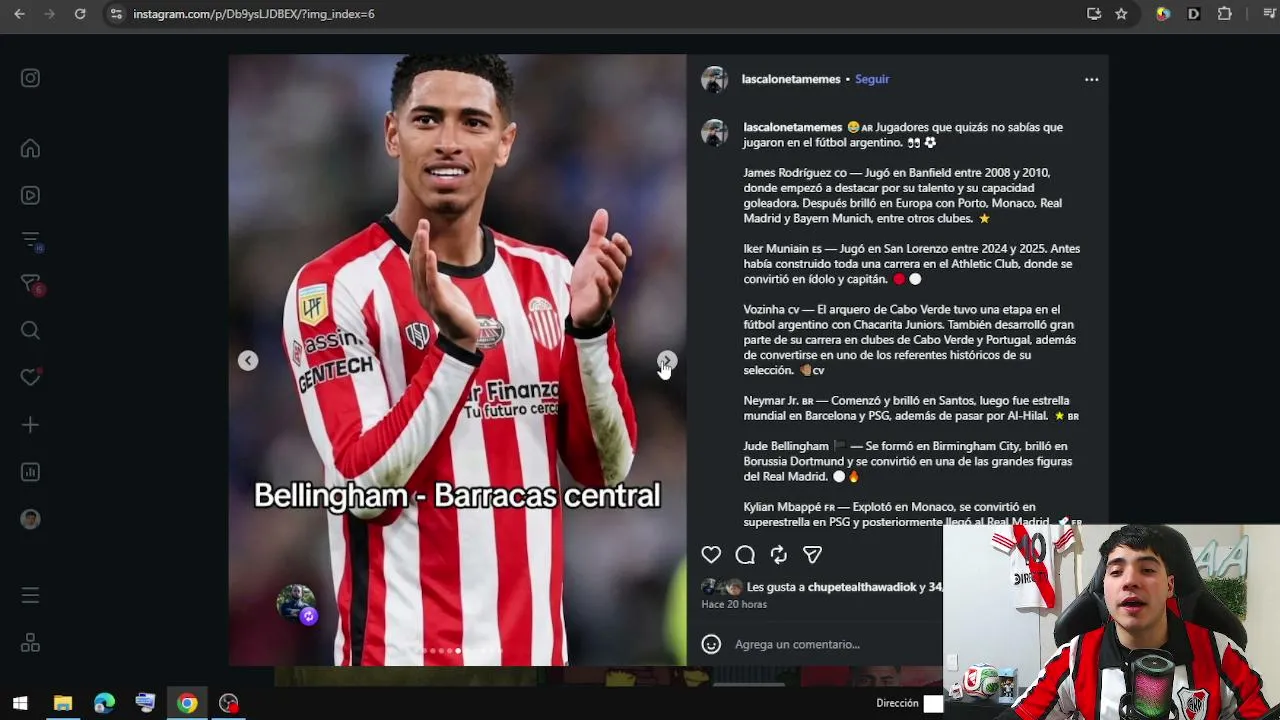
Task: Follow lascalonetamemes with Seguir
Action: click(872, 79)
